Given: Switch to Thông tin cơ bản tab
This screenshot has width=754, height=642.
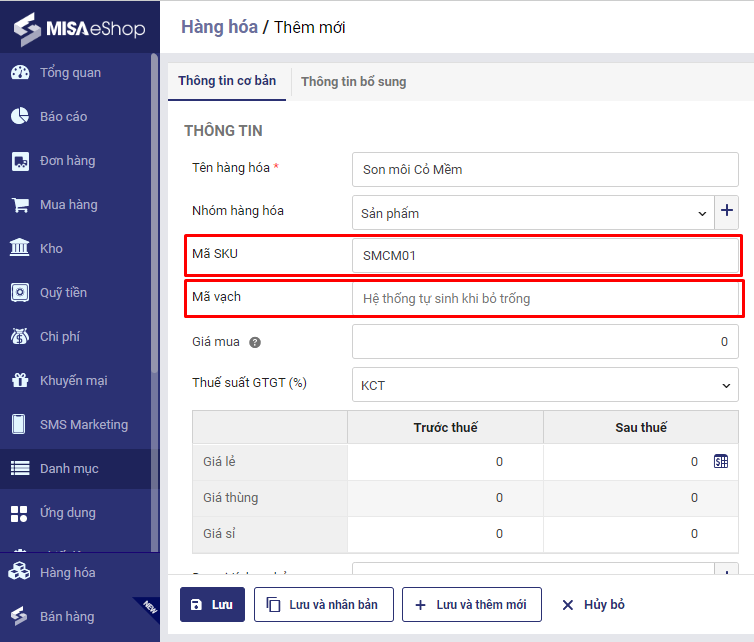Looking at the screenshot, I should [x=227, y=81].
